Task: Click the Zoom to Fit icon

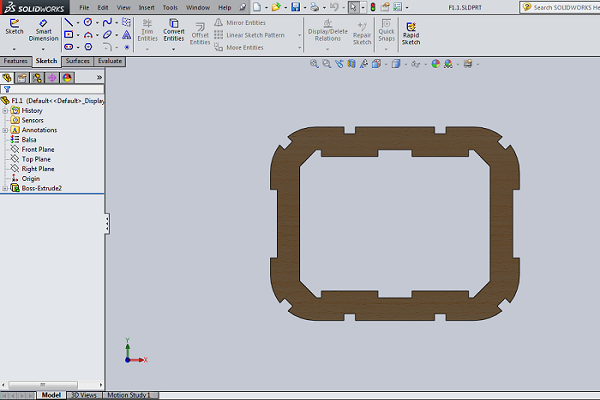Action: point(314,64)
